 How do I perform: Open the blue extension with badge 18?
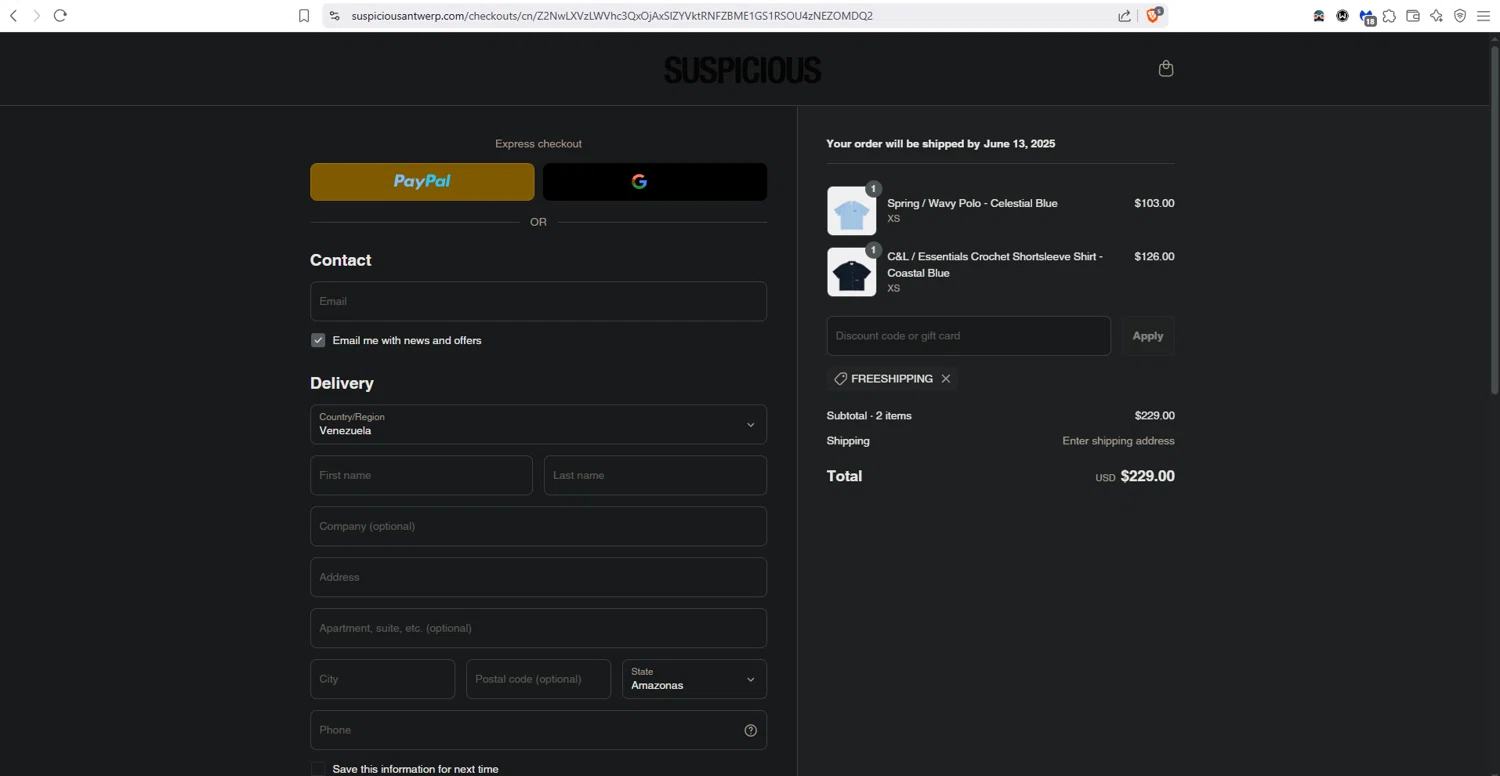coord(1367,16)
